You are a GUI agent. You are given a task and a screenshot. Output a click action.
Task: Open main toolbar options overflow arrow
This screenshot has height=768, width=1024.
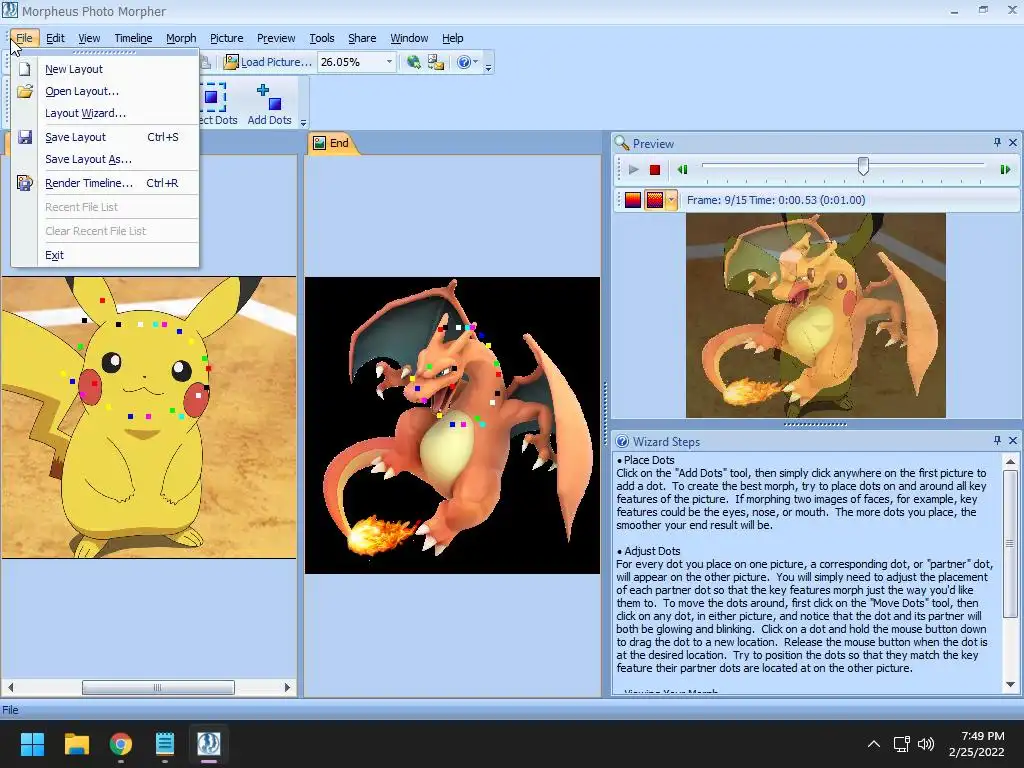(488, 65)
